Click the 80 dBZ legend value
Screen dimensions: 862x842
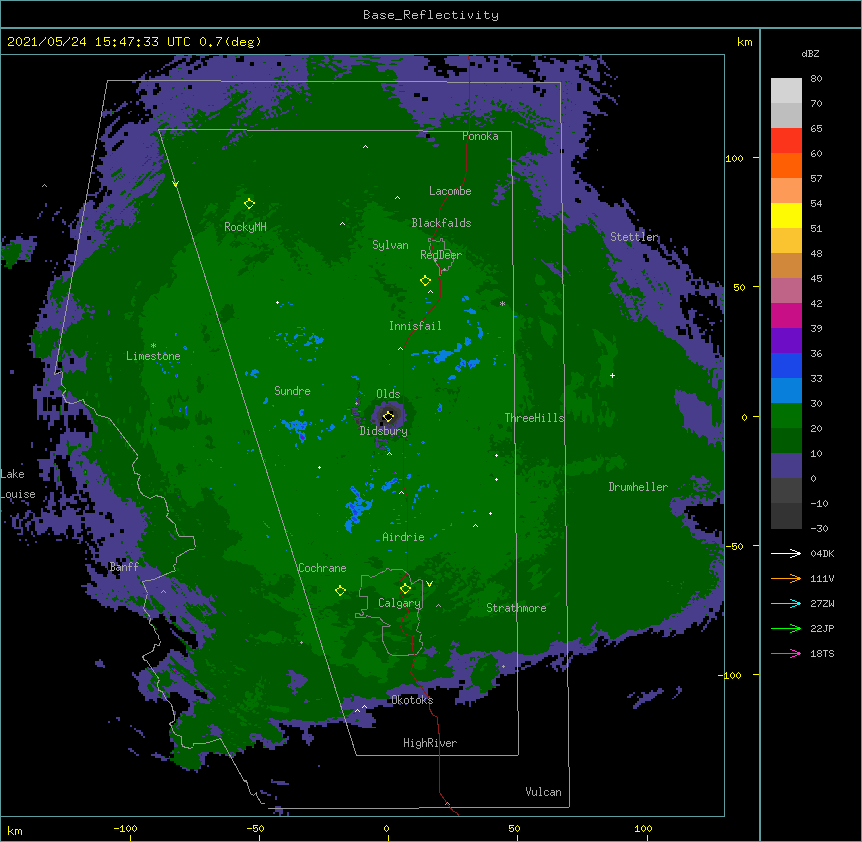pos(816,79)
